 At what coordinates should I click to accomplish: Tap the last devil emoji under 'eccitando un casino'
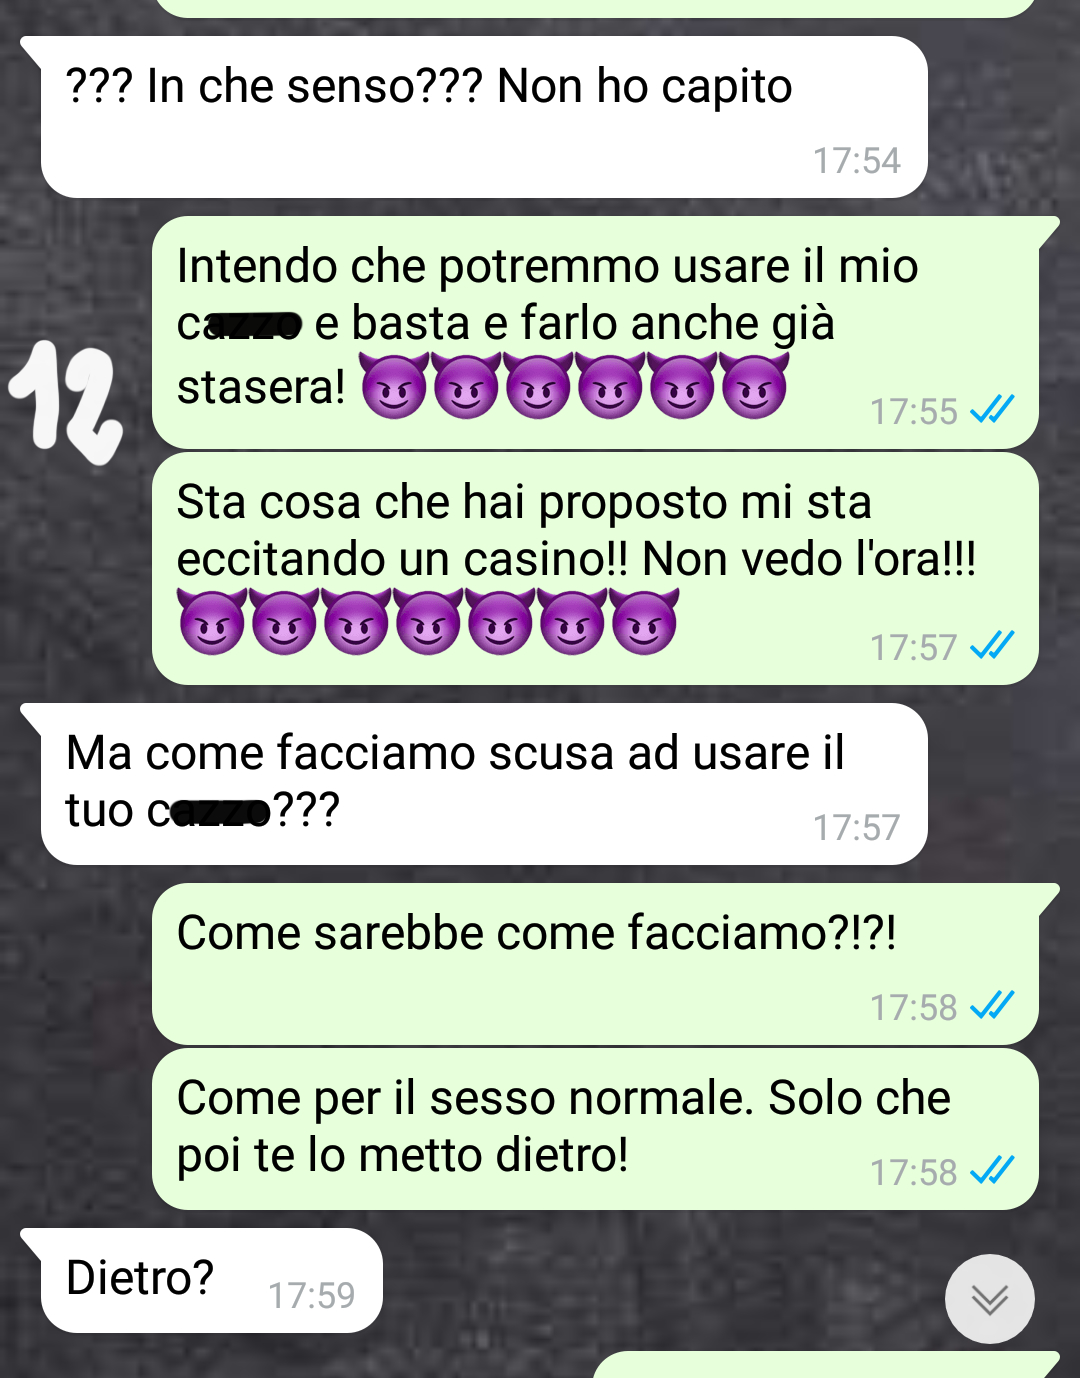point(645,621)
